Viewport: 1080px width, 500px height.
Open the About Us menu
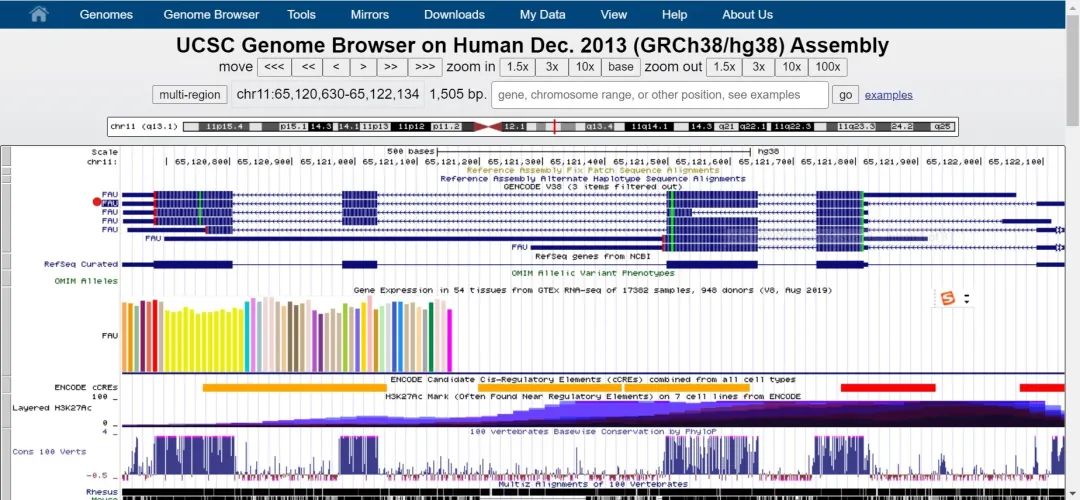click(747, 14)
